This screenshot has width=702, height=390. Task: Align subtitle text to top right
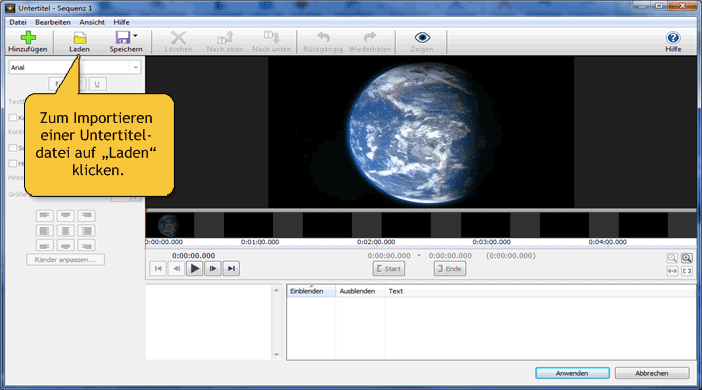pos(86,216)
